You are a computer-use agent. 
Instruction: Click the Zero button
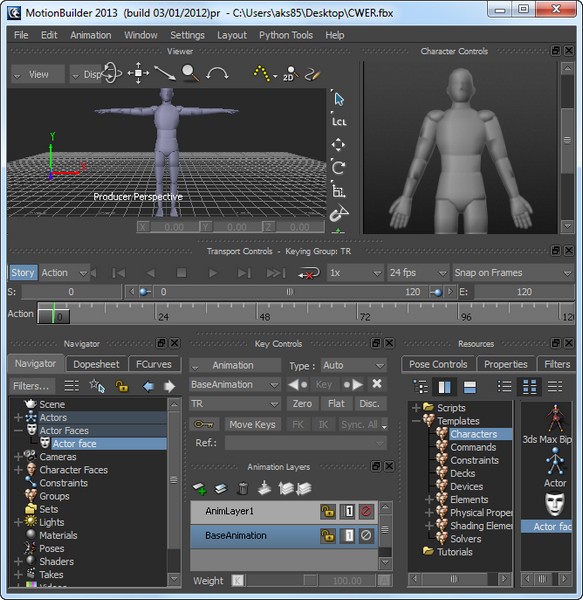tap(302, 404)
